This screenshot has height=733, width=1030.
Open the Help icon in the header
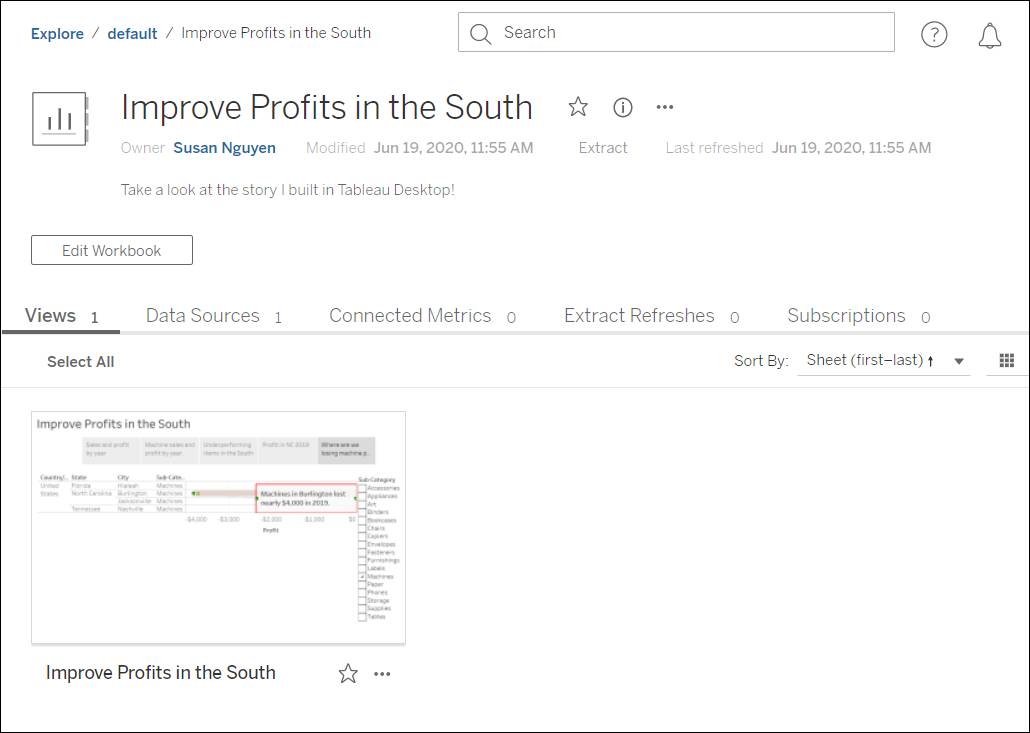pos(934,33)
